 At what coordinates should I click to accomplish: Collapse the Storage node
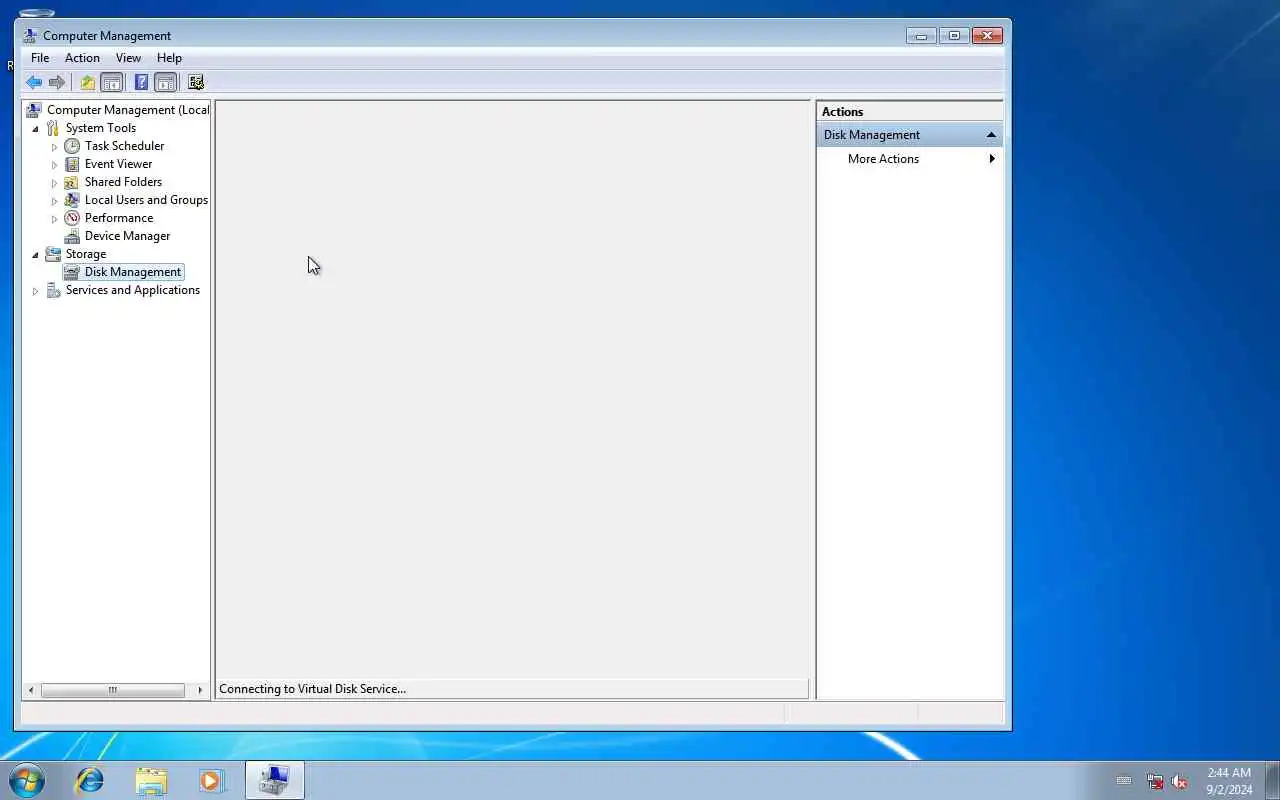[36, 255]
